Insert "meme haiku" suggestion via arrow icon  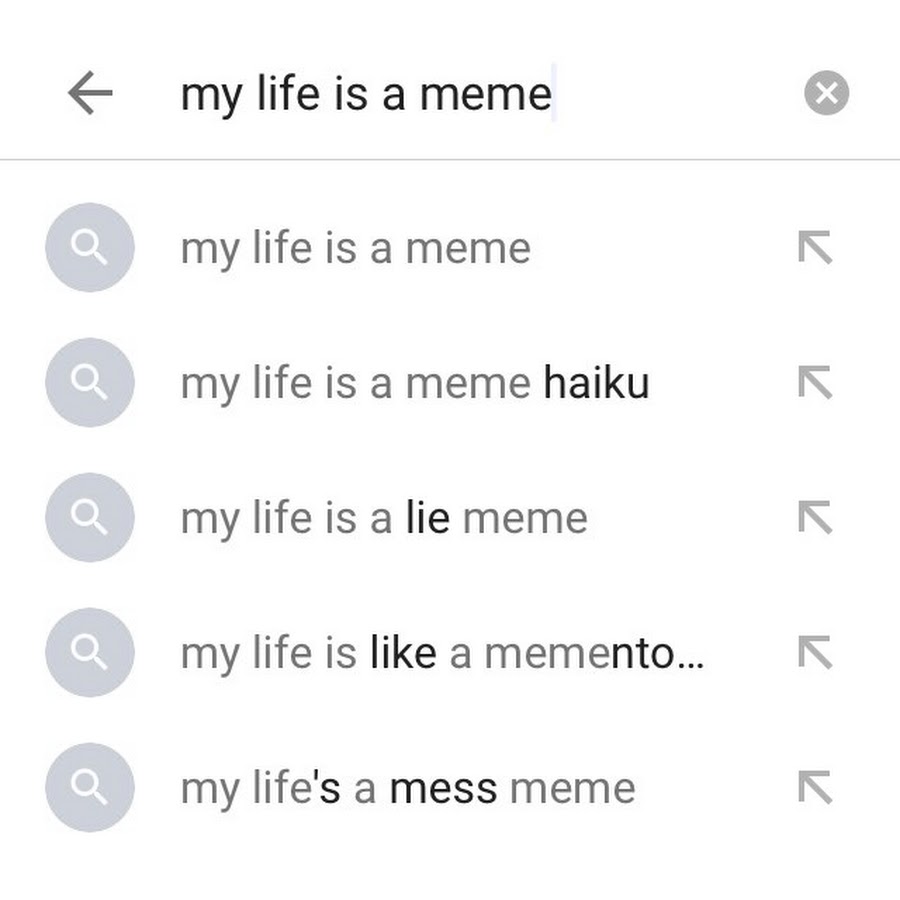[x=815, y=383]
